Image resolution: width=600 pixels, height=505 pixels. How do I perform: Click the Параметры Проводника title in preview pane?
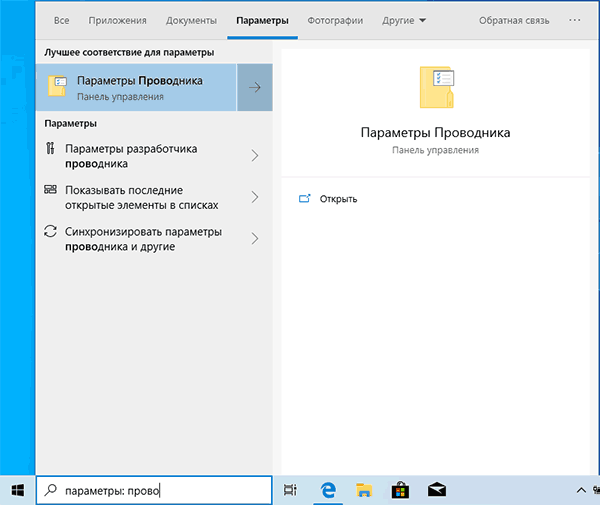tap(435, 133)
